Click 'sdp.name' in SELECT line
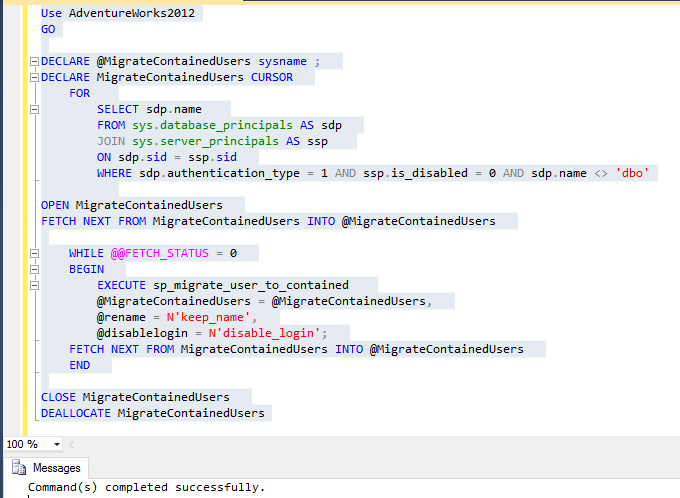 [174, 109]
